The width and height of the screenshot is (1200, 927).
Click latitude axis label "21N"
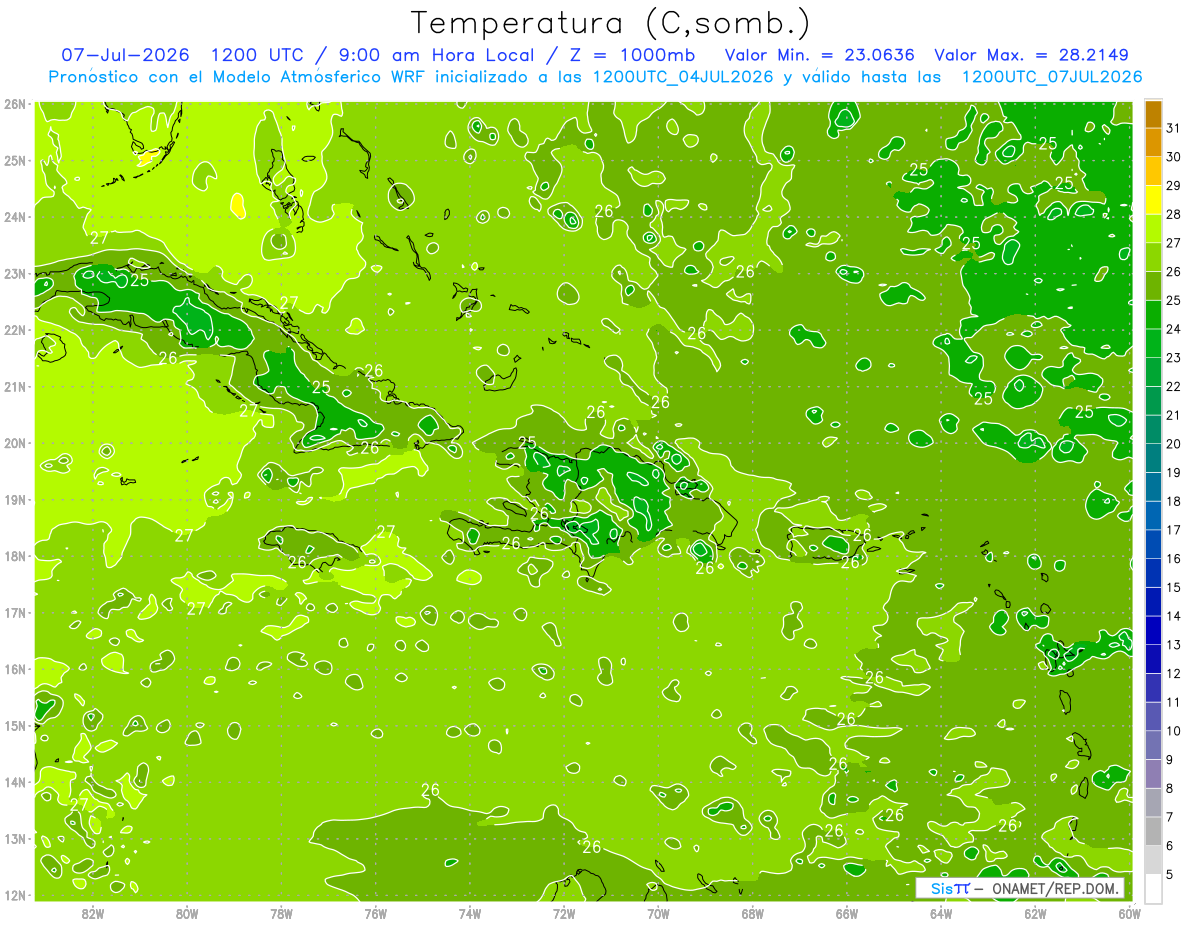click(x=14, y=386)
